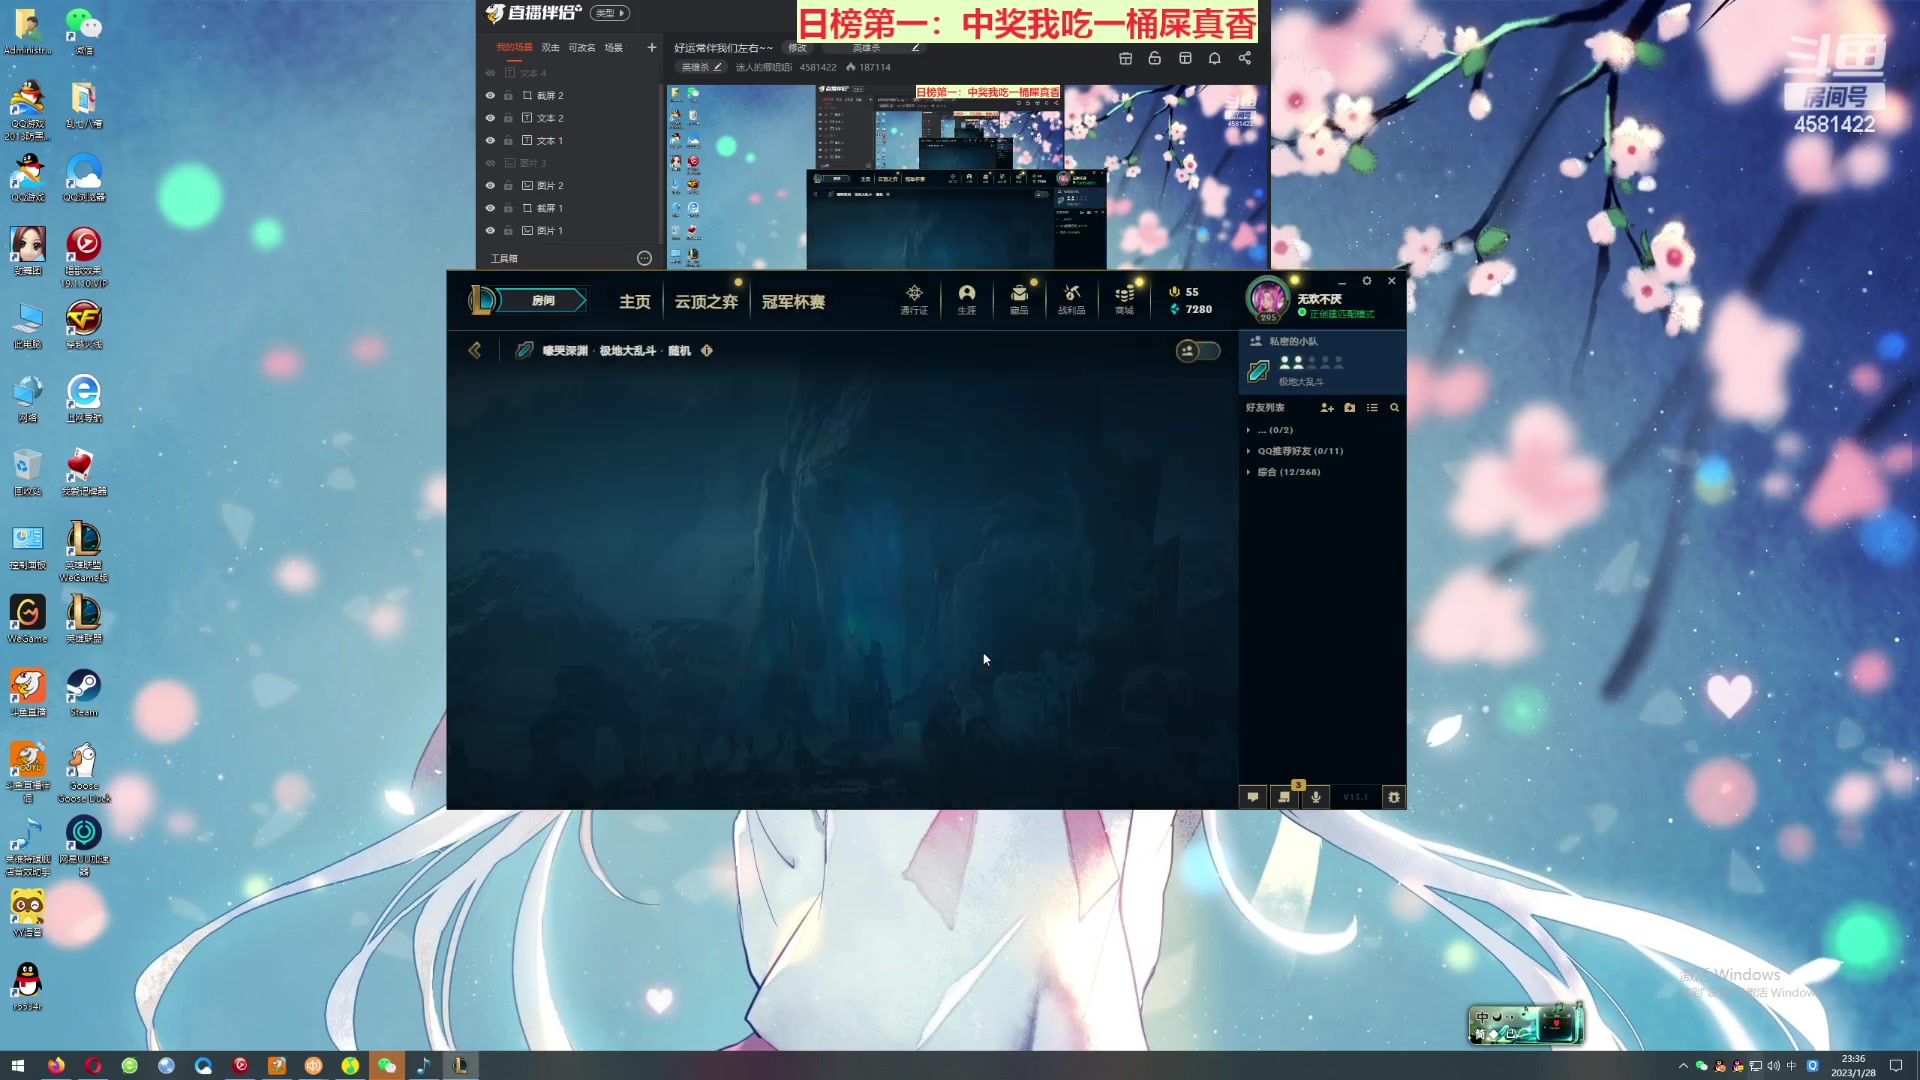Hide the 图片 1 source
The image size is (1920, 1080).
click(490, 231)
